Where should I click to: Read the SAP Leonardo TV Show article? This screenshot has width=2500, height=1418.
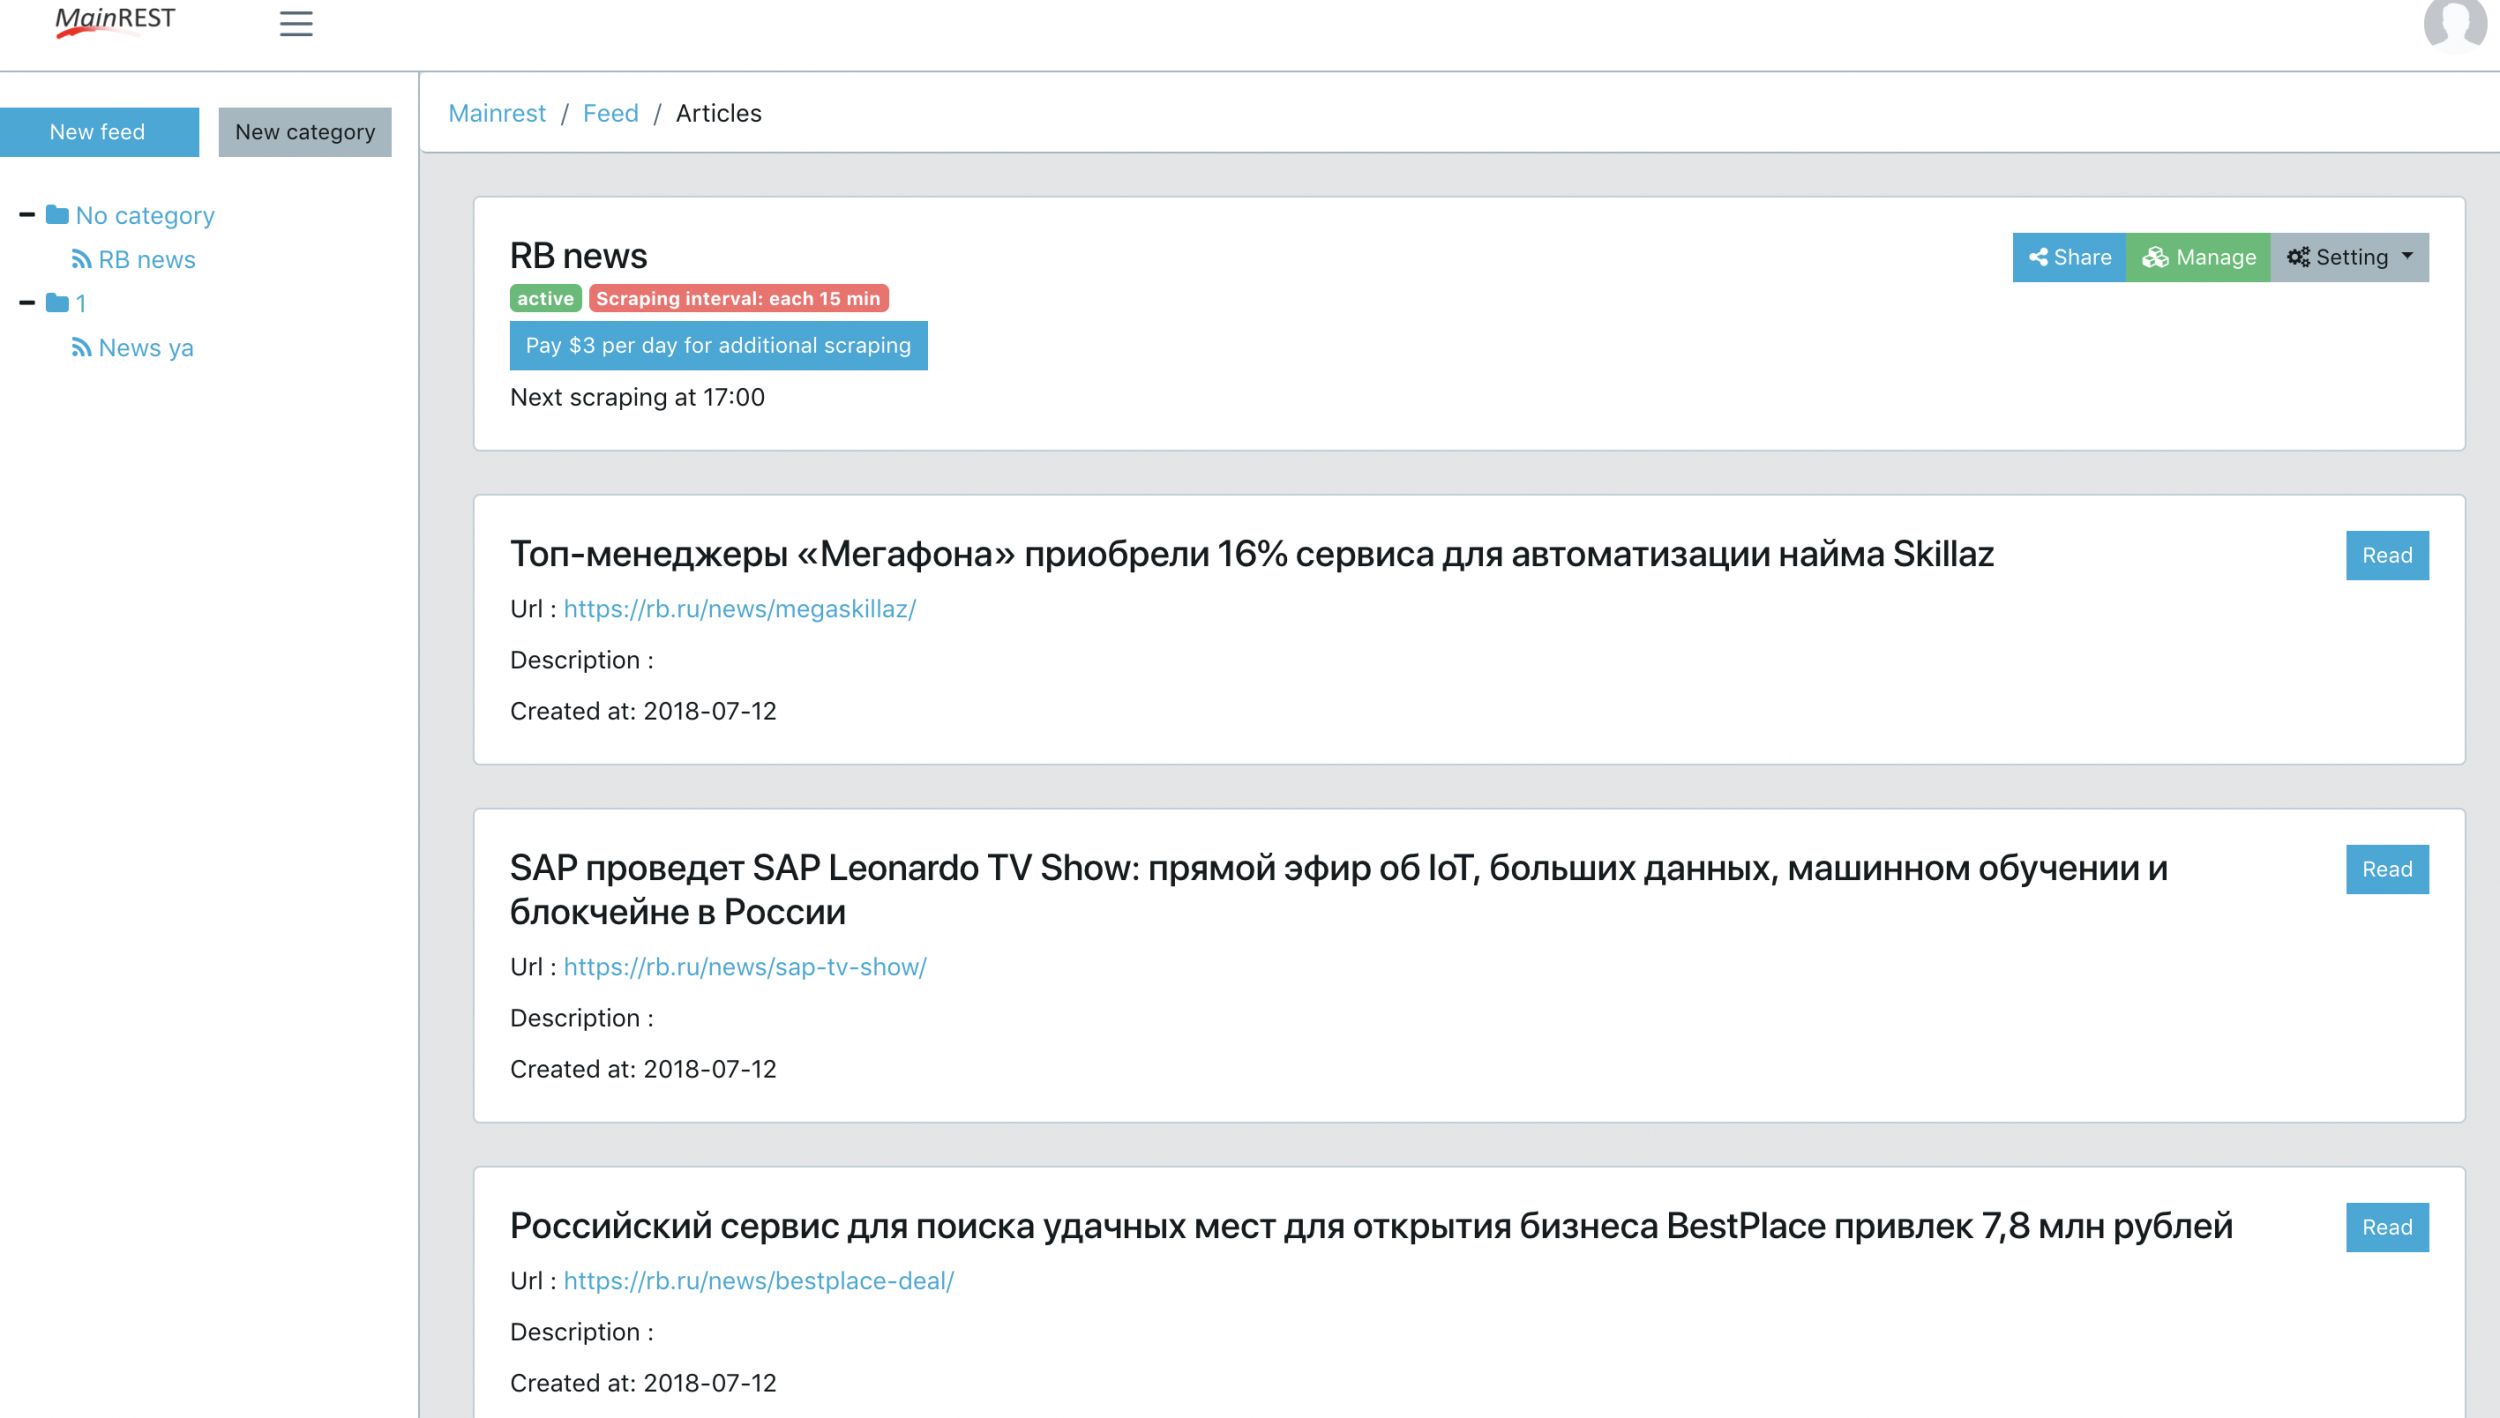[x=2386, y=869]
